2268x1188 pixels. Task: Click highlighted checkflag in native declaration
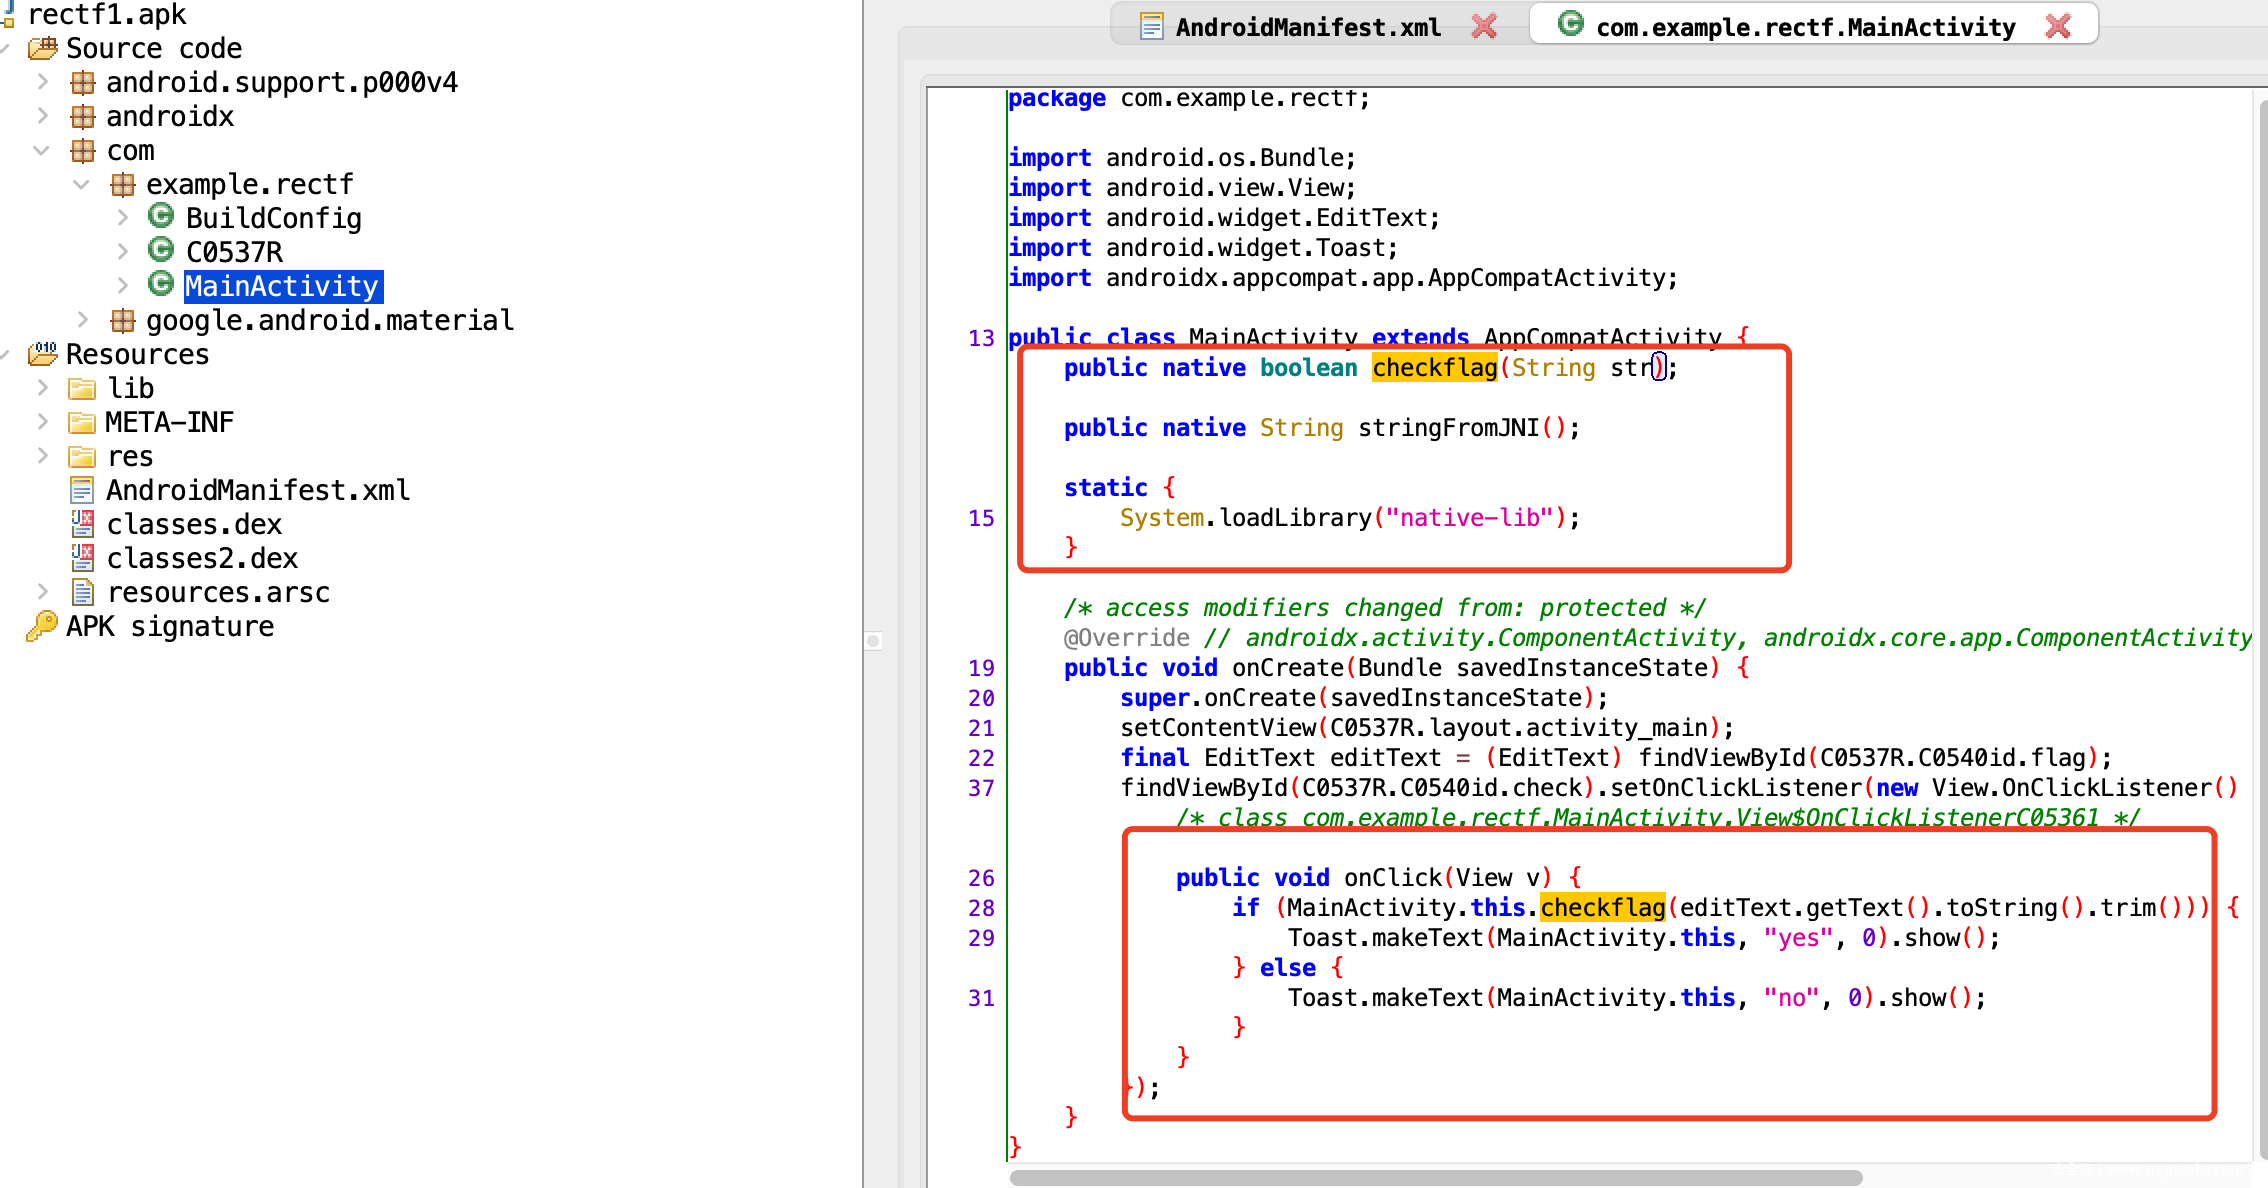[1434, 368]
